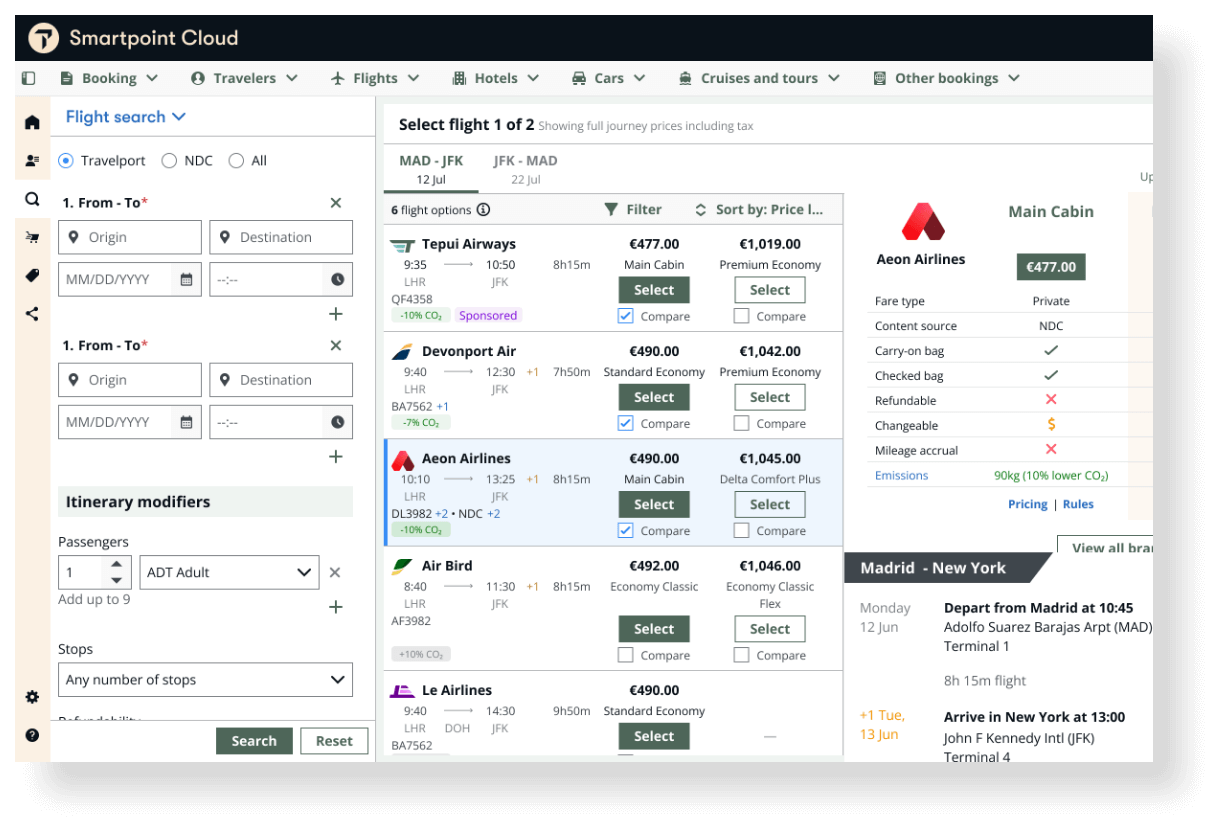1228x837 pixels.
Task: Open the Pricing link for Aeon Airlines
Action: click(1027, 504)
